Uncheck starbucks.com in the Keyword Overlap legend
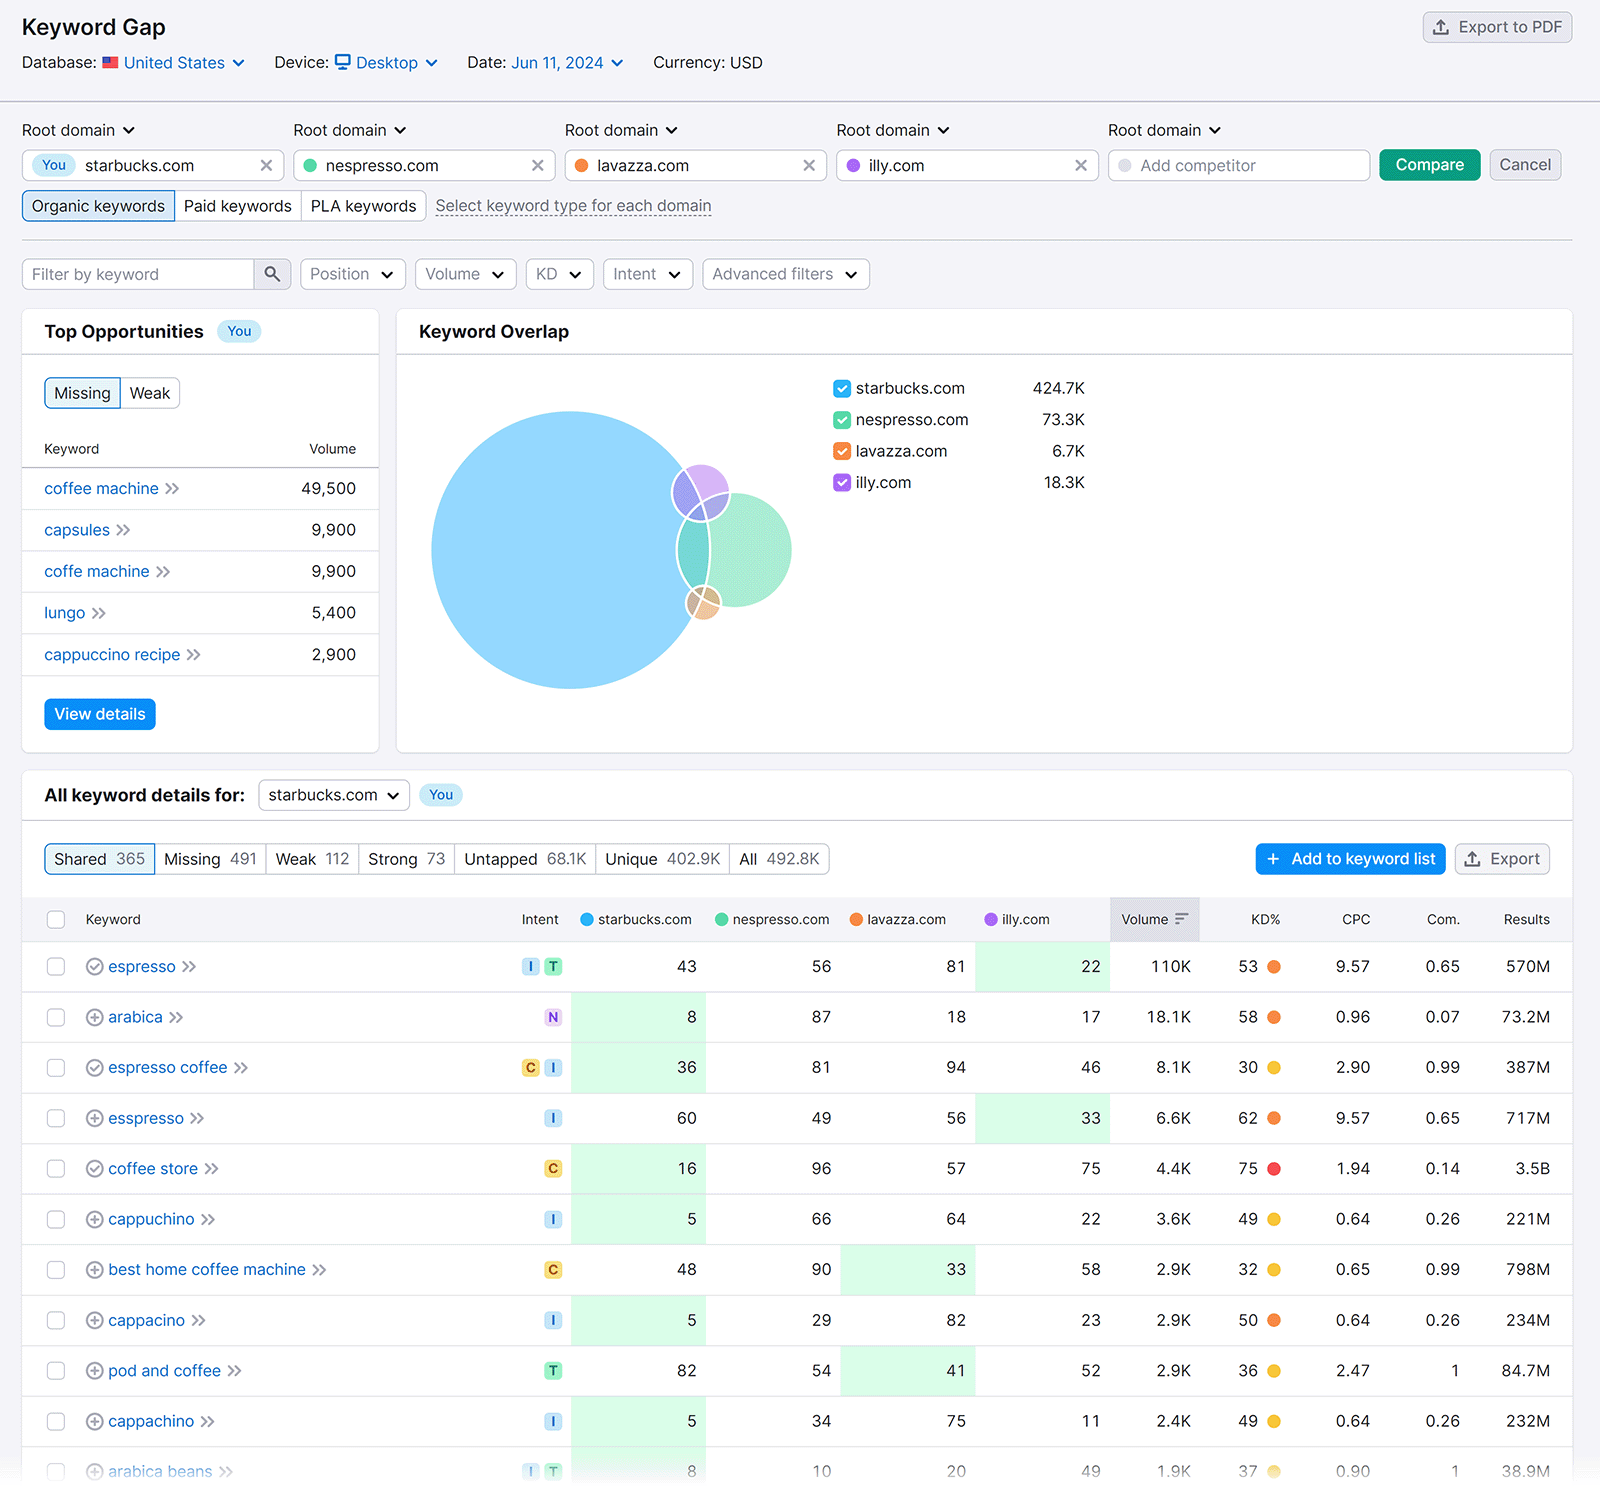 tap(841, 388)
